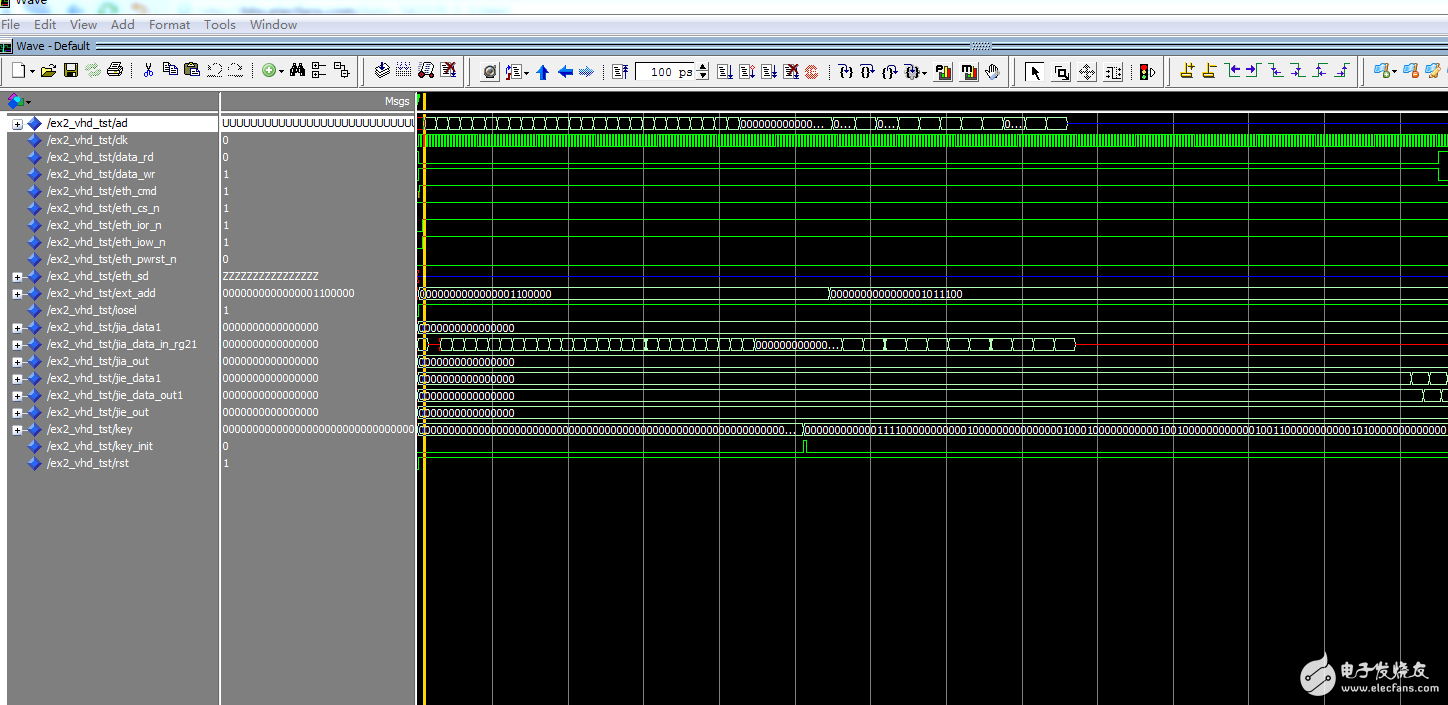
Task: Open dropdown arrow beside New file icon
Action: (x=32, y=72)
